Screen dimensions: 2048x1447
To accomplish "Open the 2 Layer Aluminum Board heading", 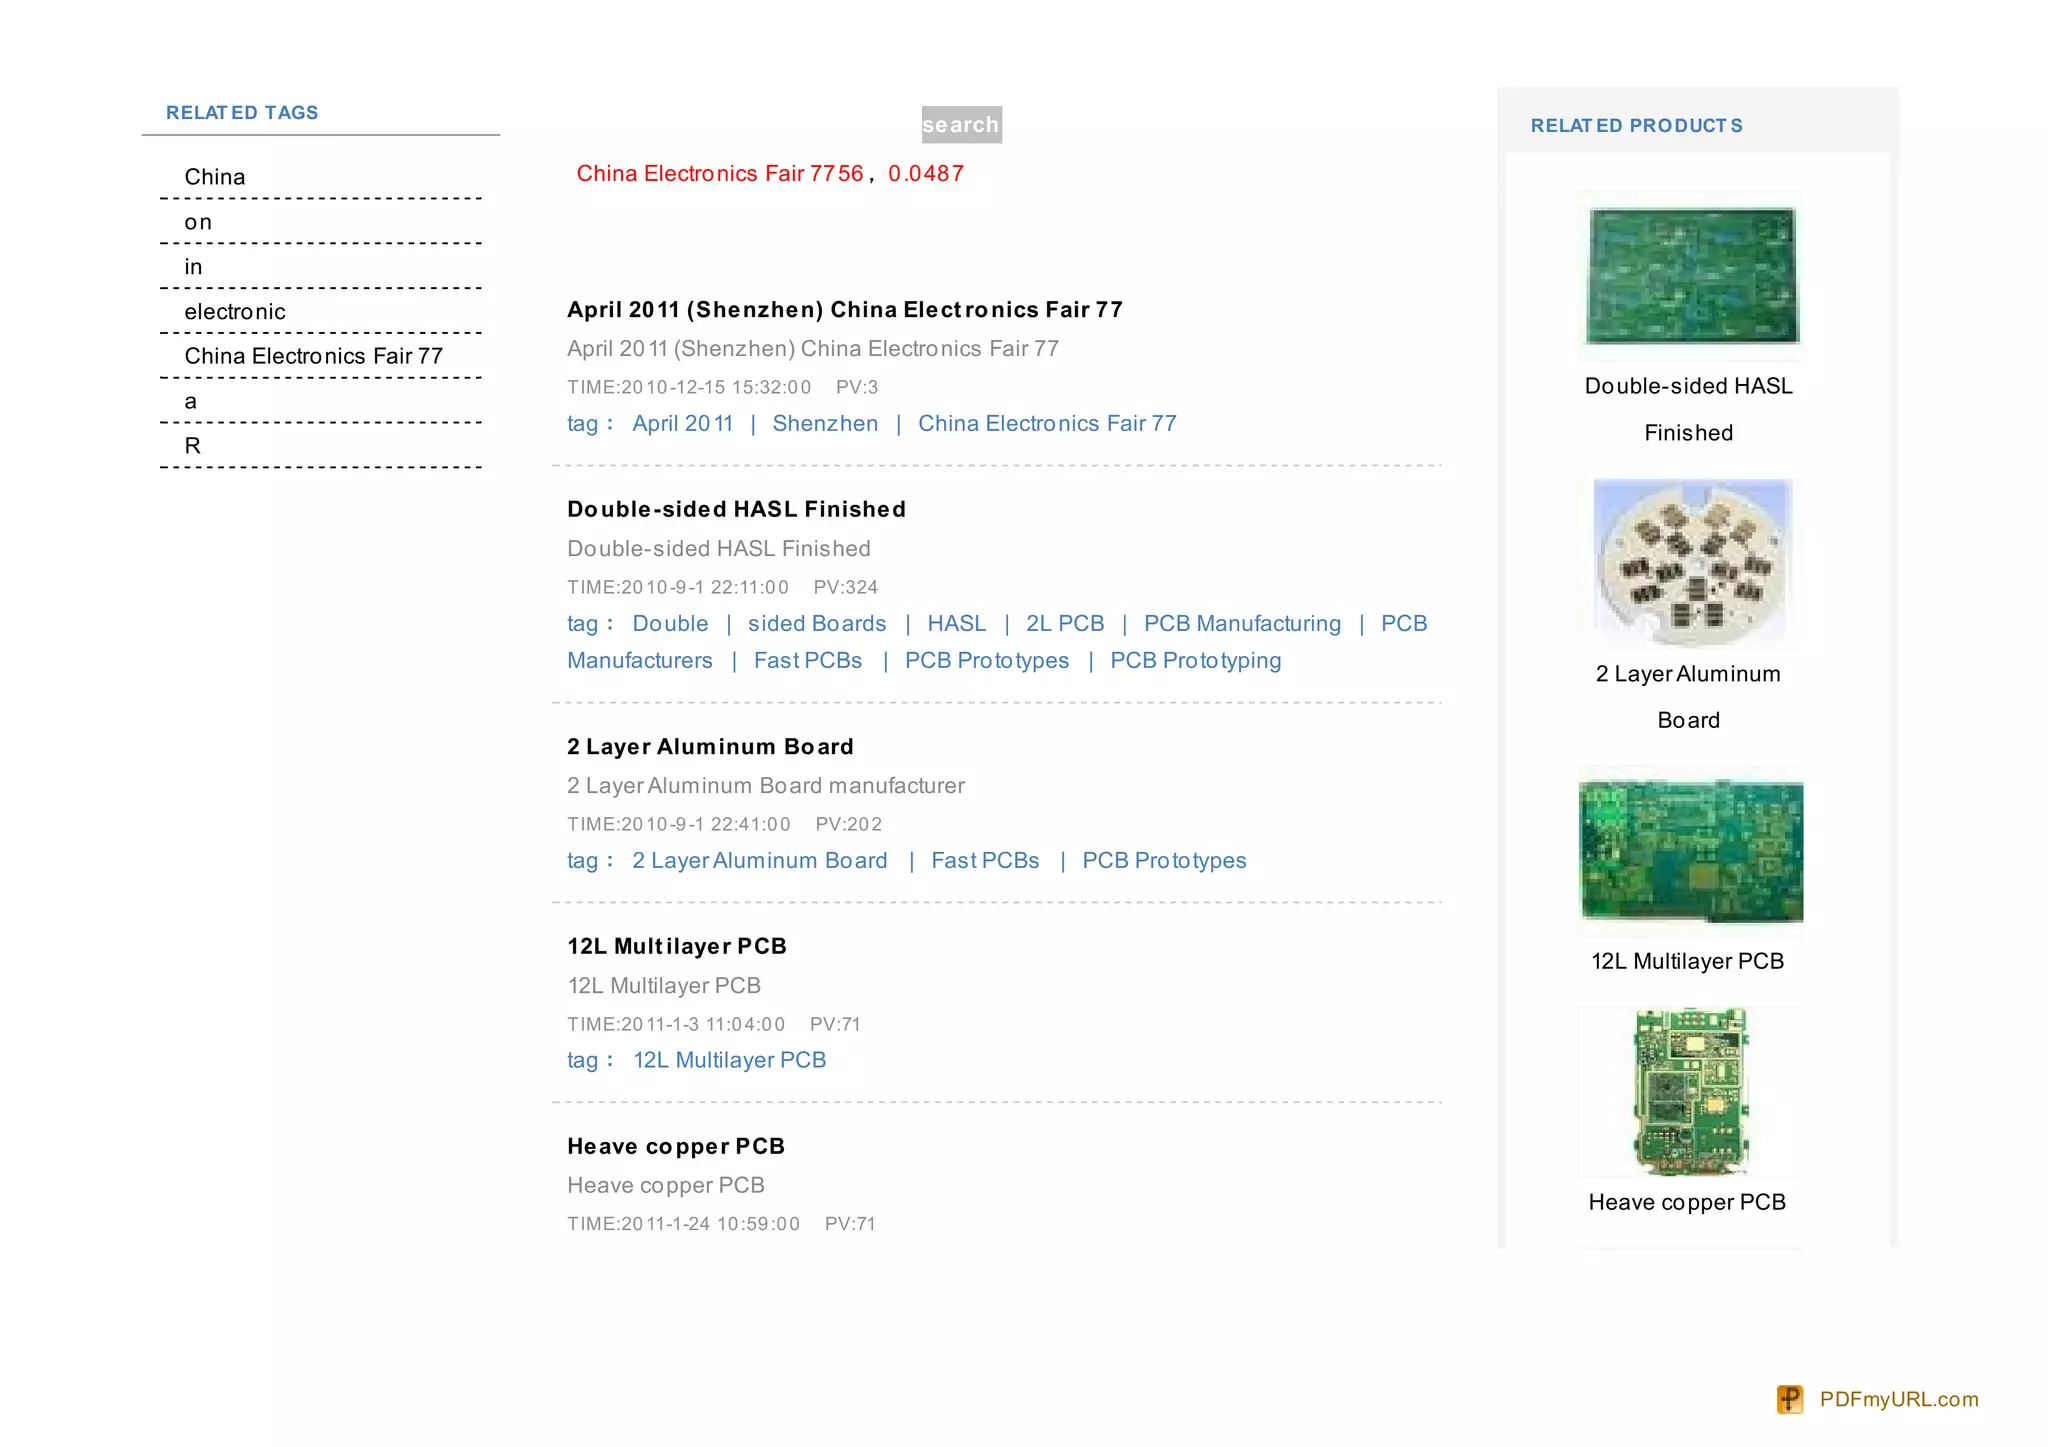I will pyautogui.click(x=710, y=747).
